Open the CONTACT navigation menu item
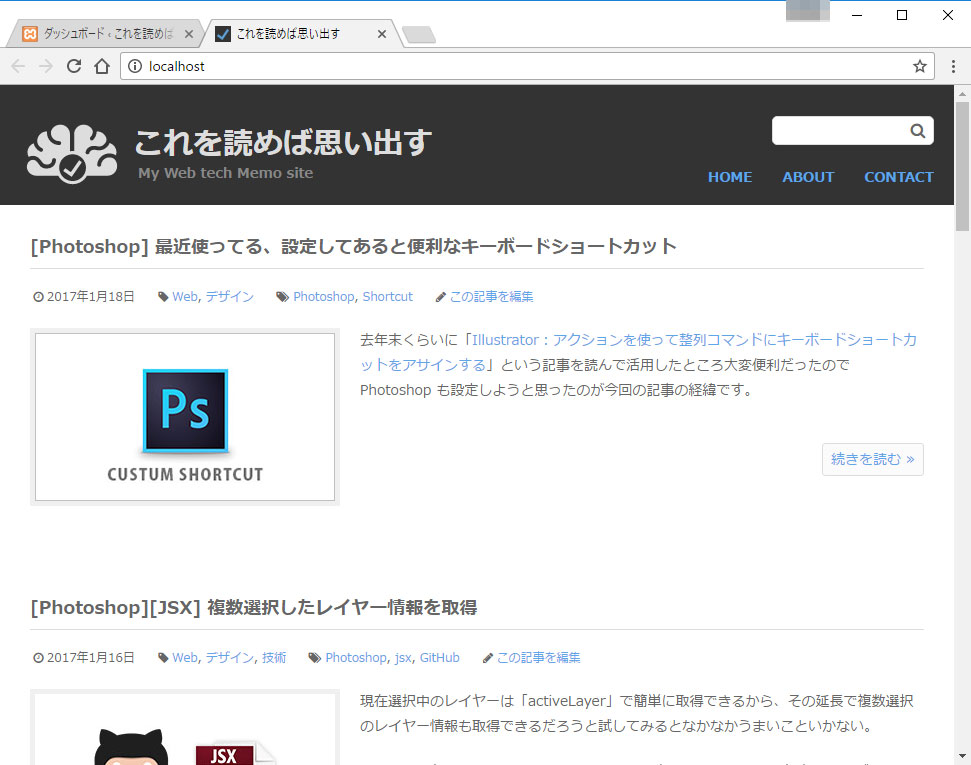 click(x=899, y=177)
